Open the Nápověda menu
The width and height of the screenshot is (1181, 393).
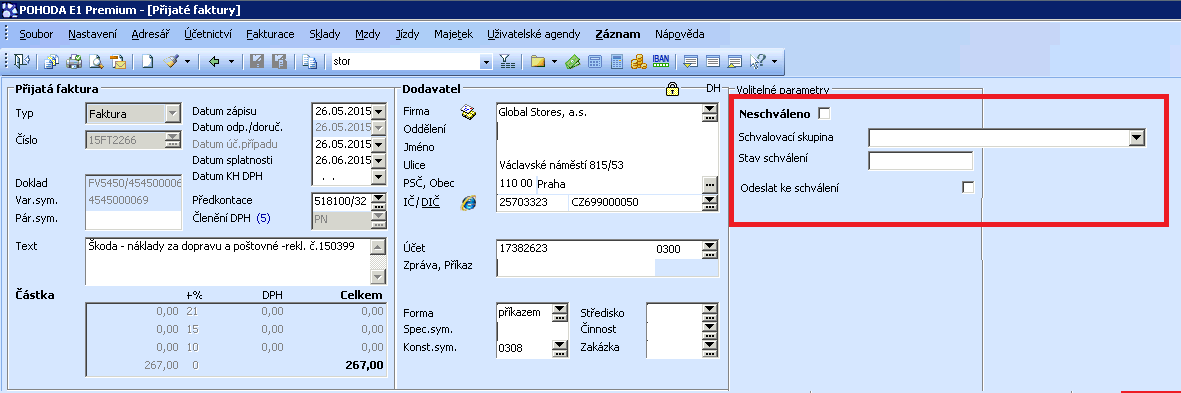(680, 34)
